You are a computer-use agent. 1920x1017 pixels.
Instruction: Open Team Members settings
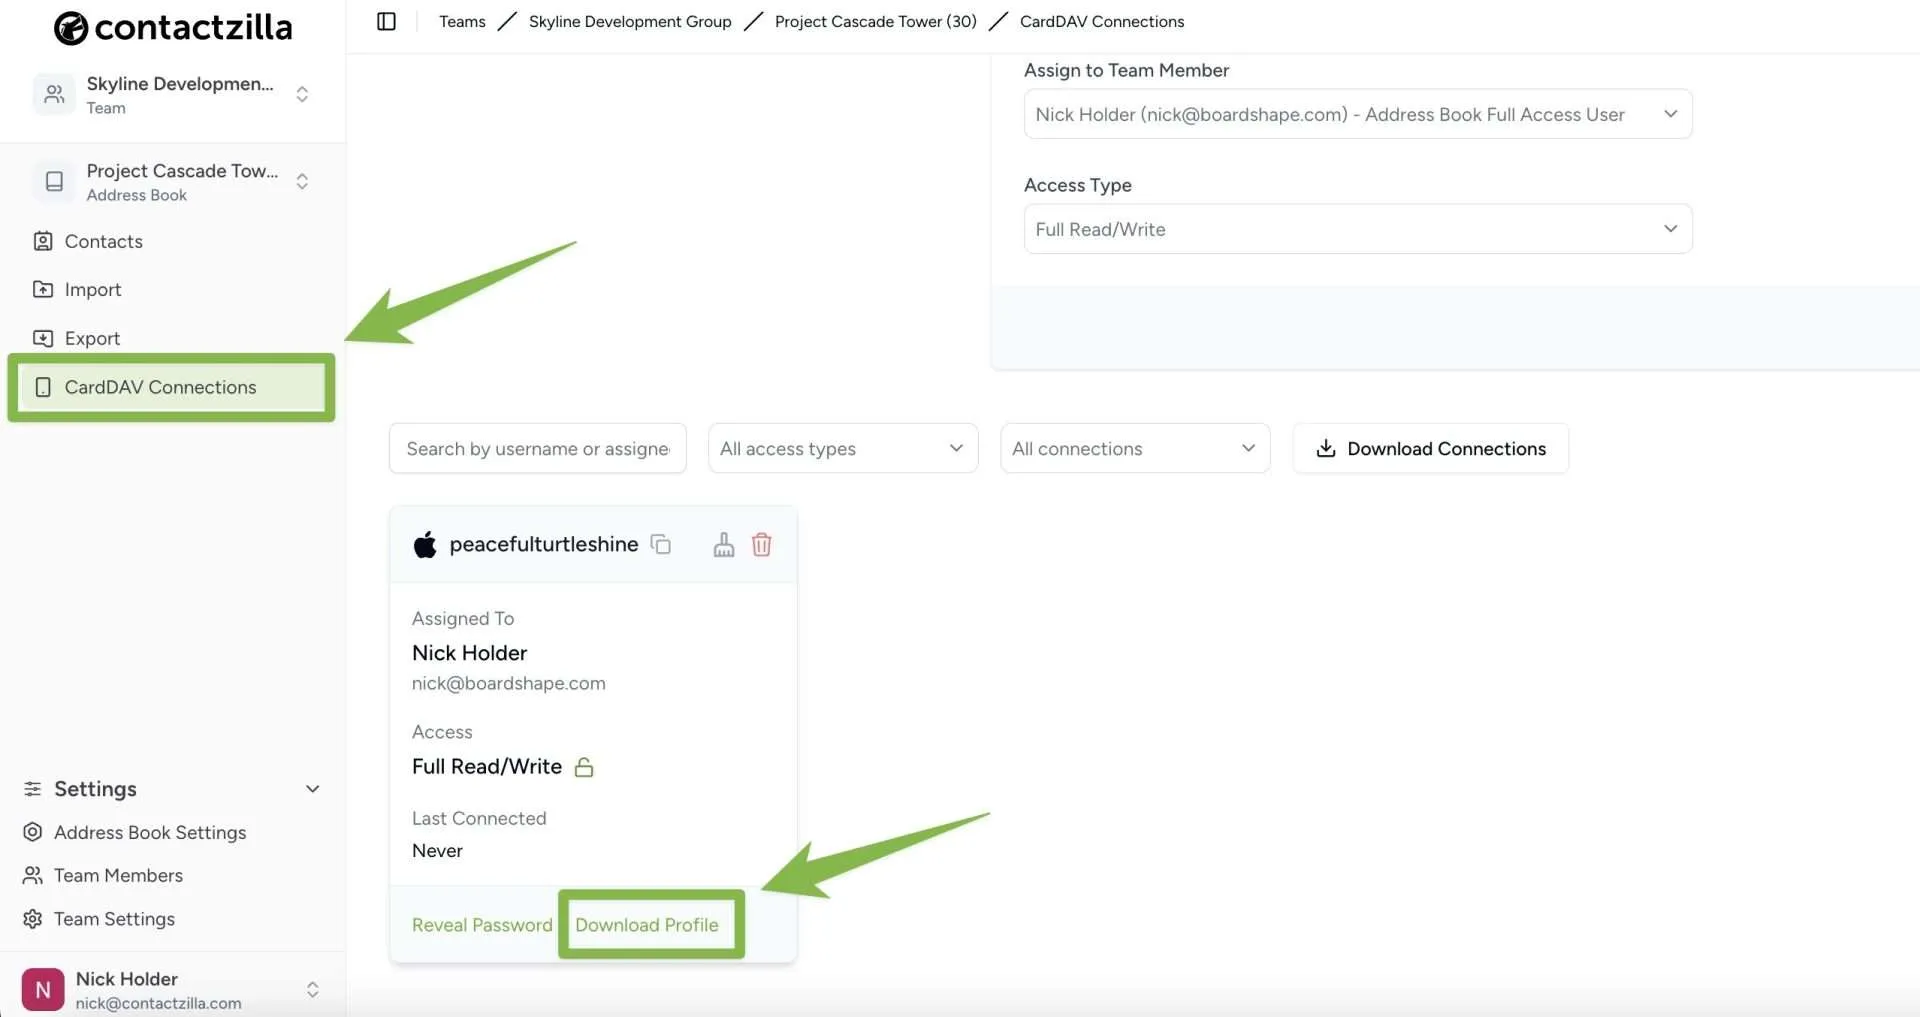pos(118,875)
